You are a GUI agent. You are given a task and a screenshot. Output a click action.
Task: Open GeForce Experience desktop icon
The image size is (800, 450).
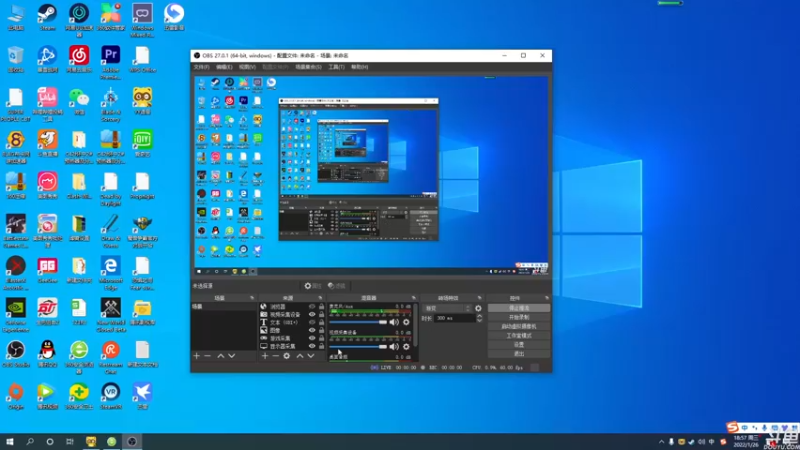coord(16,315)
